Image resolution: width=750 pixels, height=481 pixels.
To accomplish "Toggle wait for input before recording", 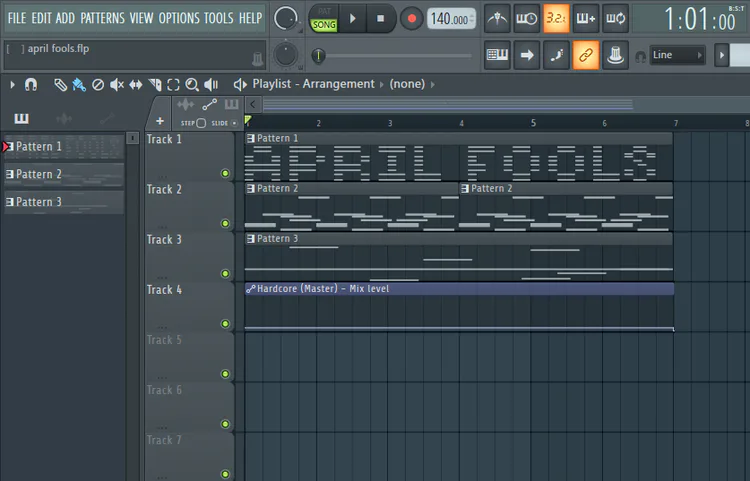I will click(x=527, y=19).
